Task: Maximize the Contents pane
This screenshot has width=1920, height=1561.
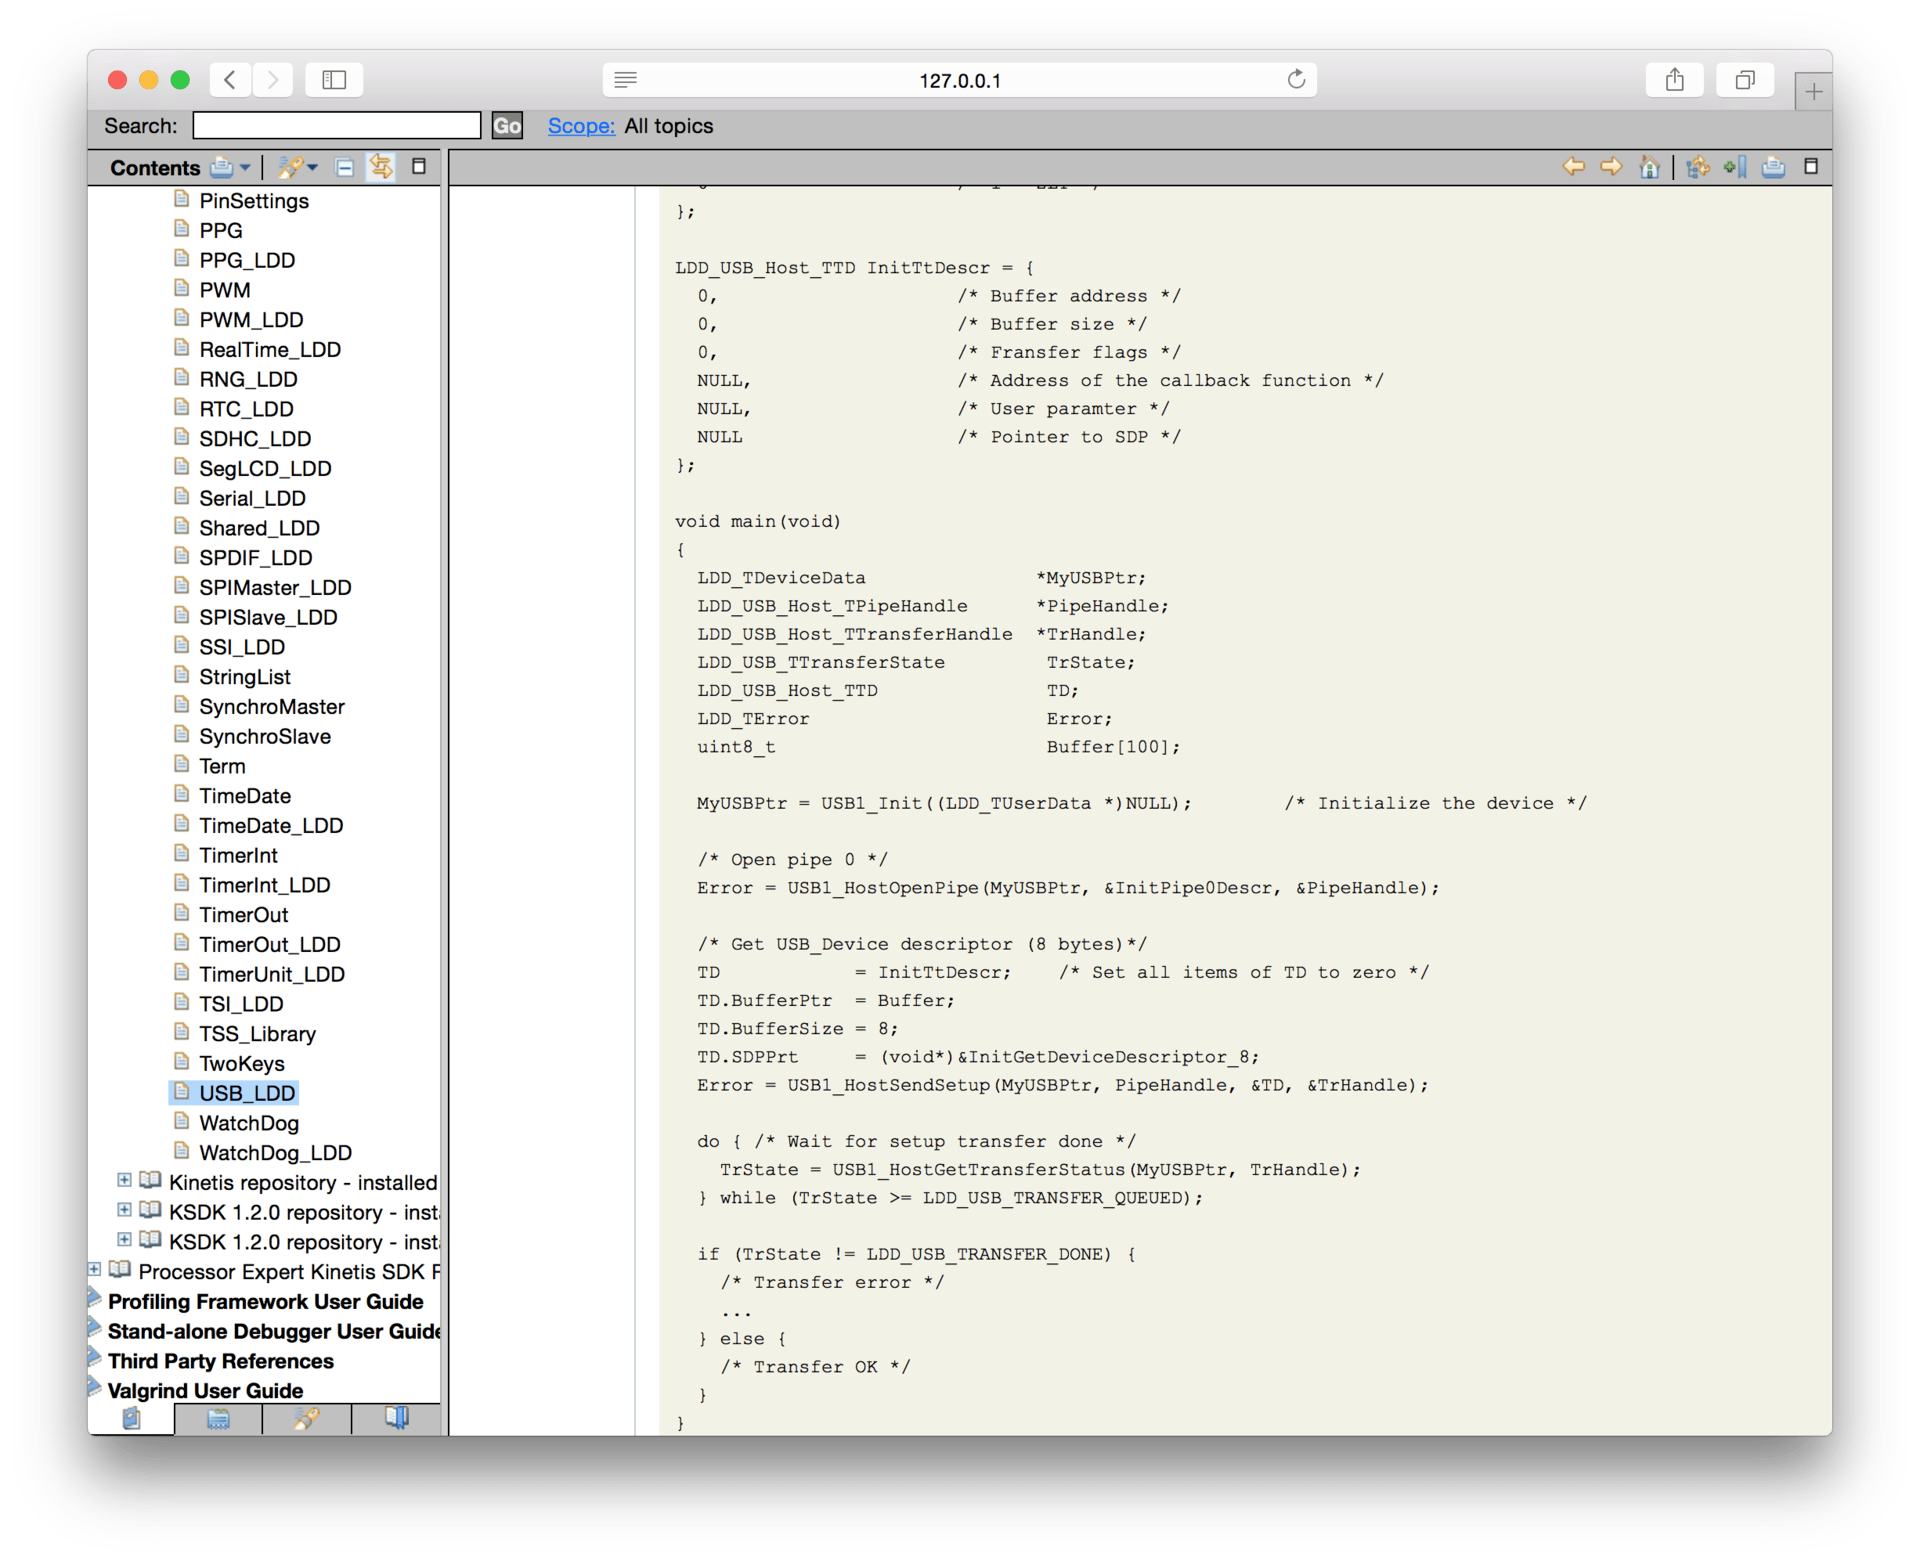Action: tap(419, 167)
